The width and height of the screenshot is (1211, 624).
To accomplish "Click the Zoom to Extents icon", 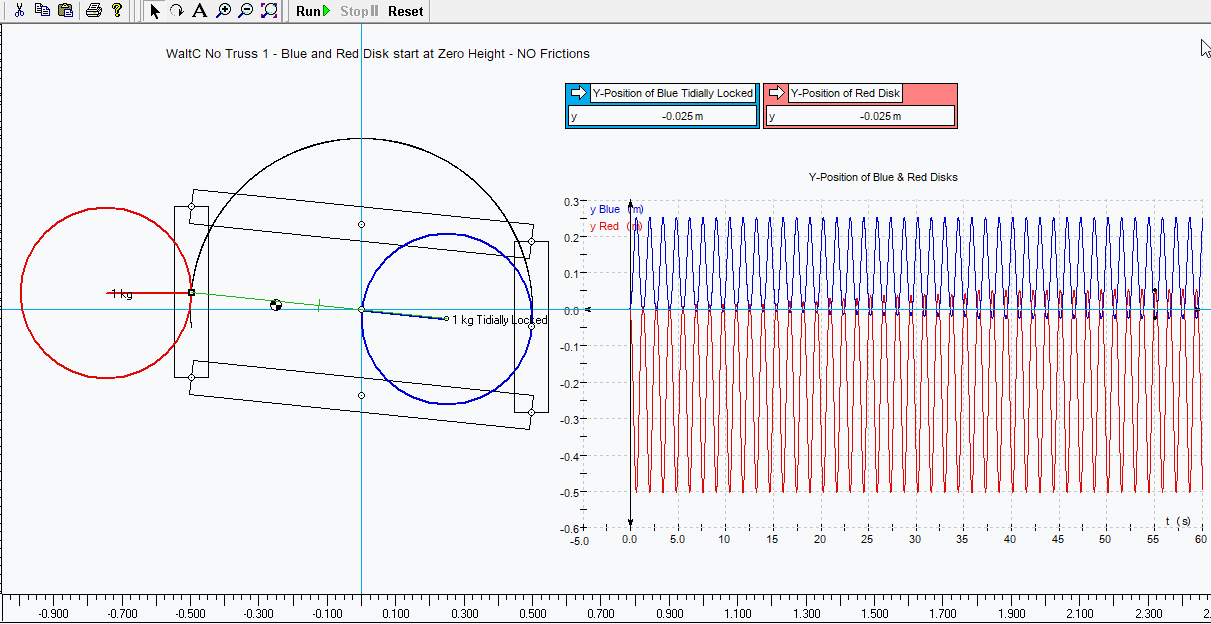I will [x=269, y=11].
